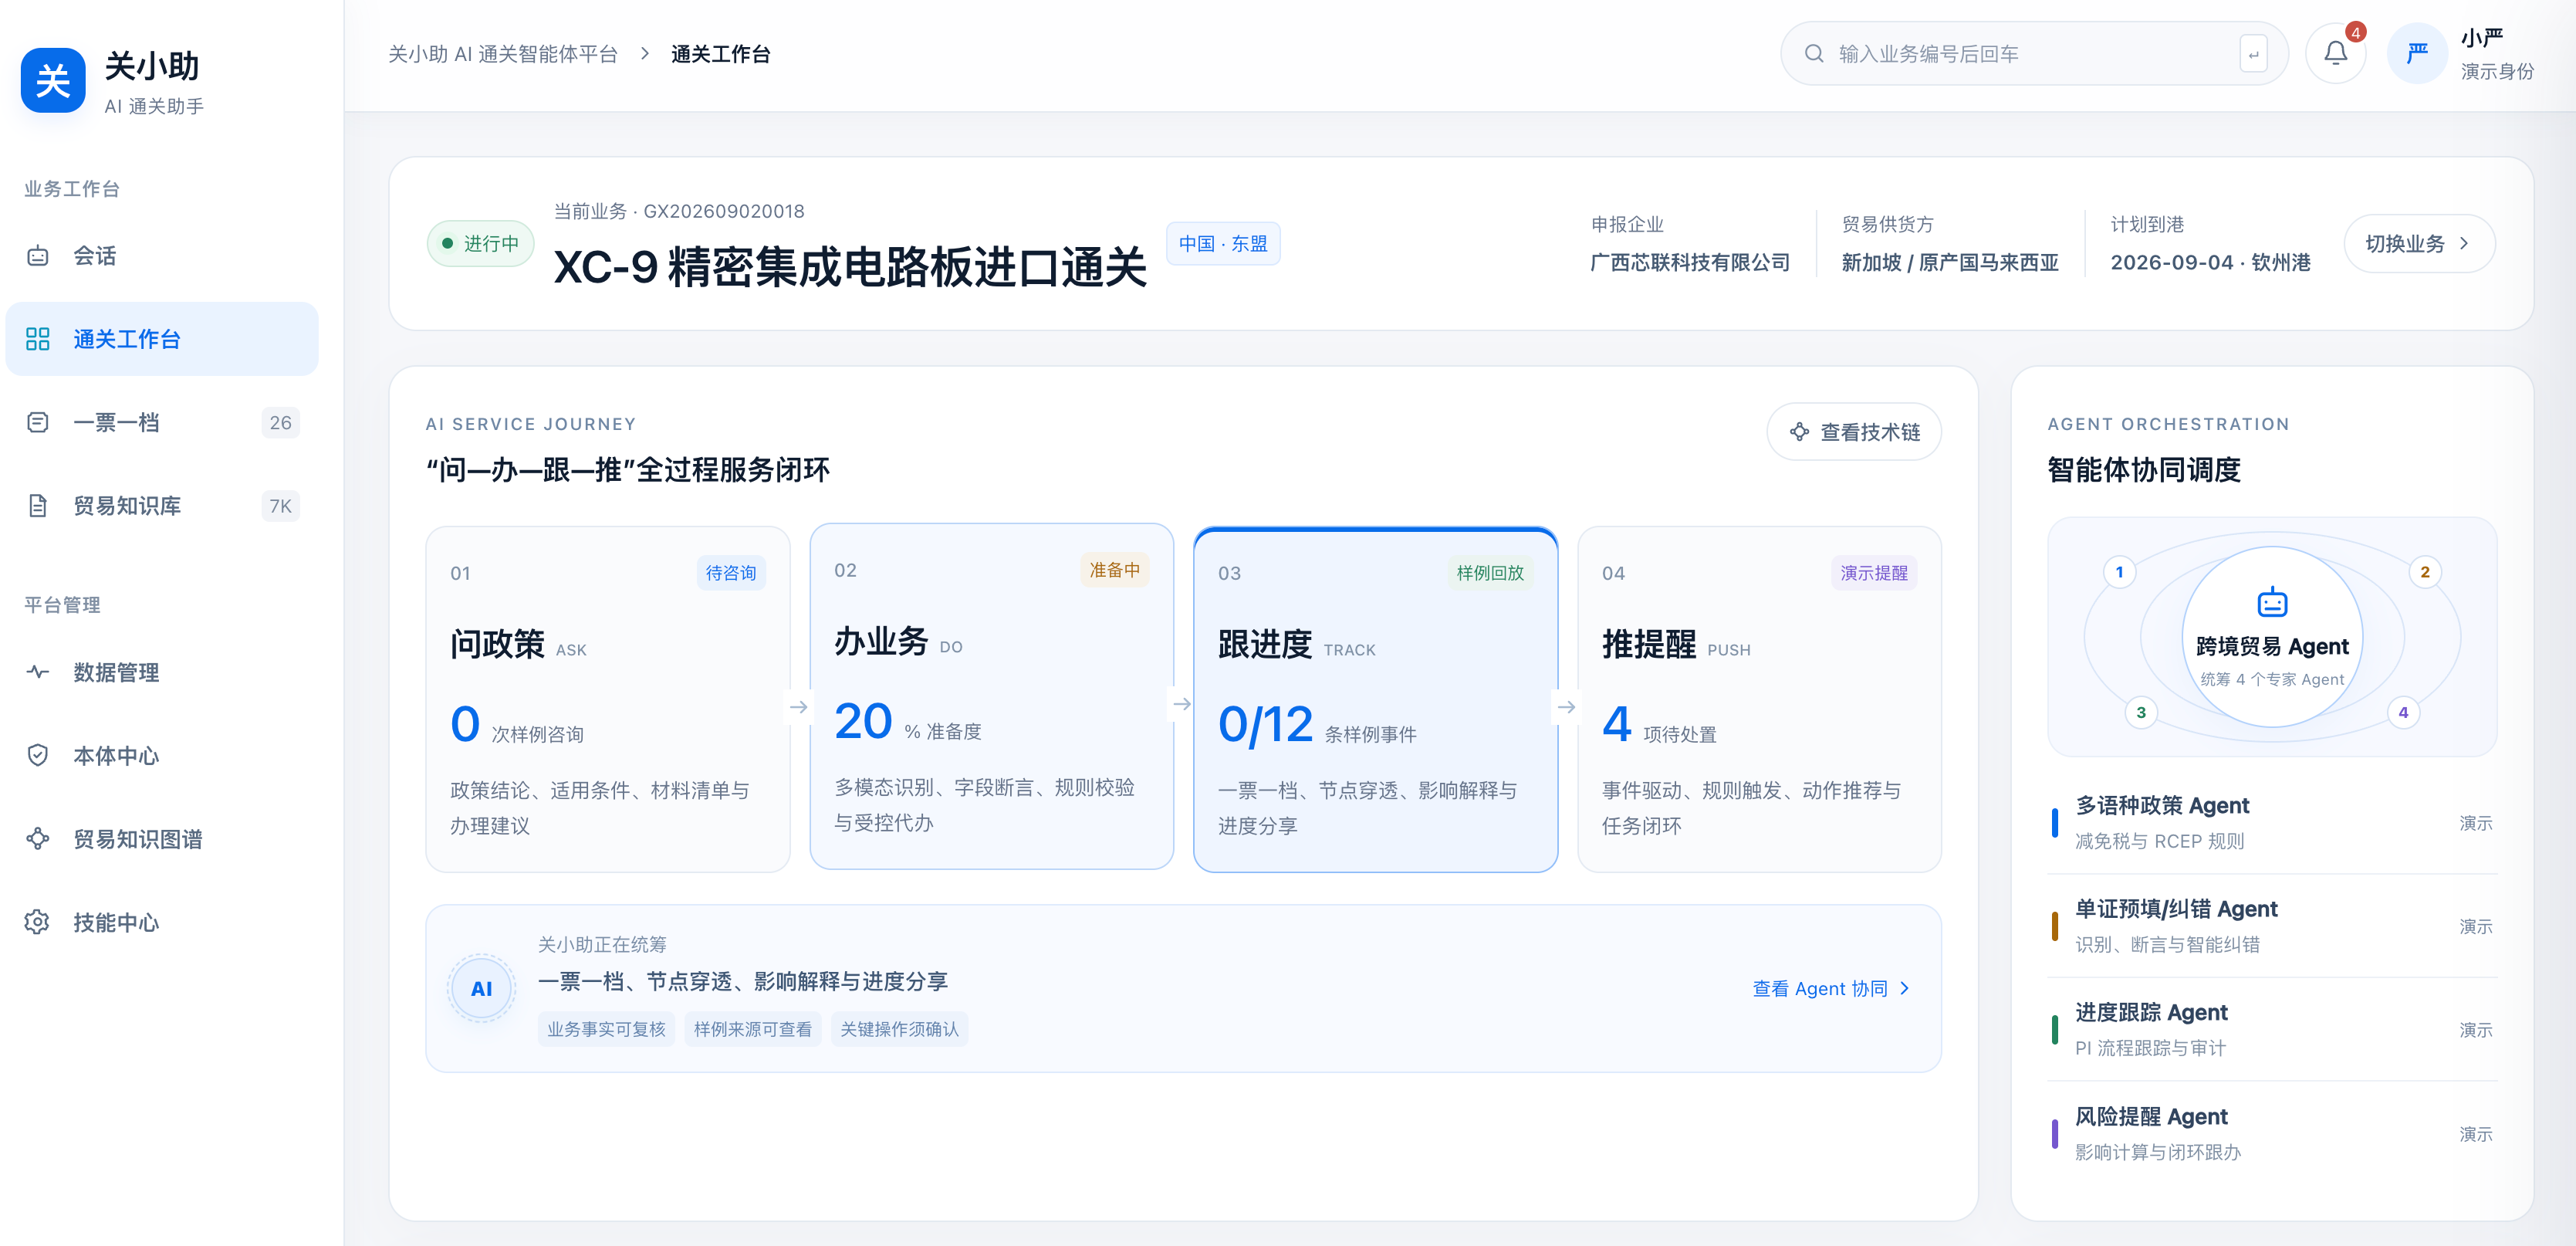Click the 本体中心 shield icon
The image size is (2576, 1246).
tap(38, 755)
